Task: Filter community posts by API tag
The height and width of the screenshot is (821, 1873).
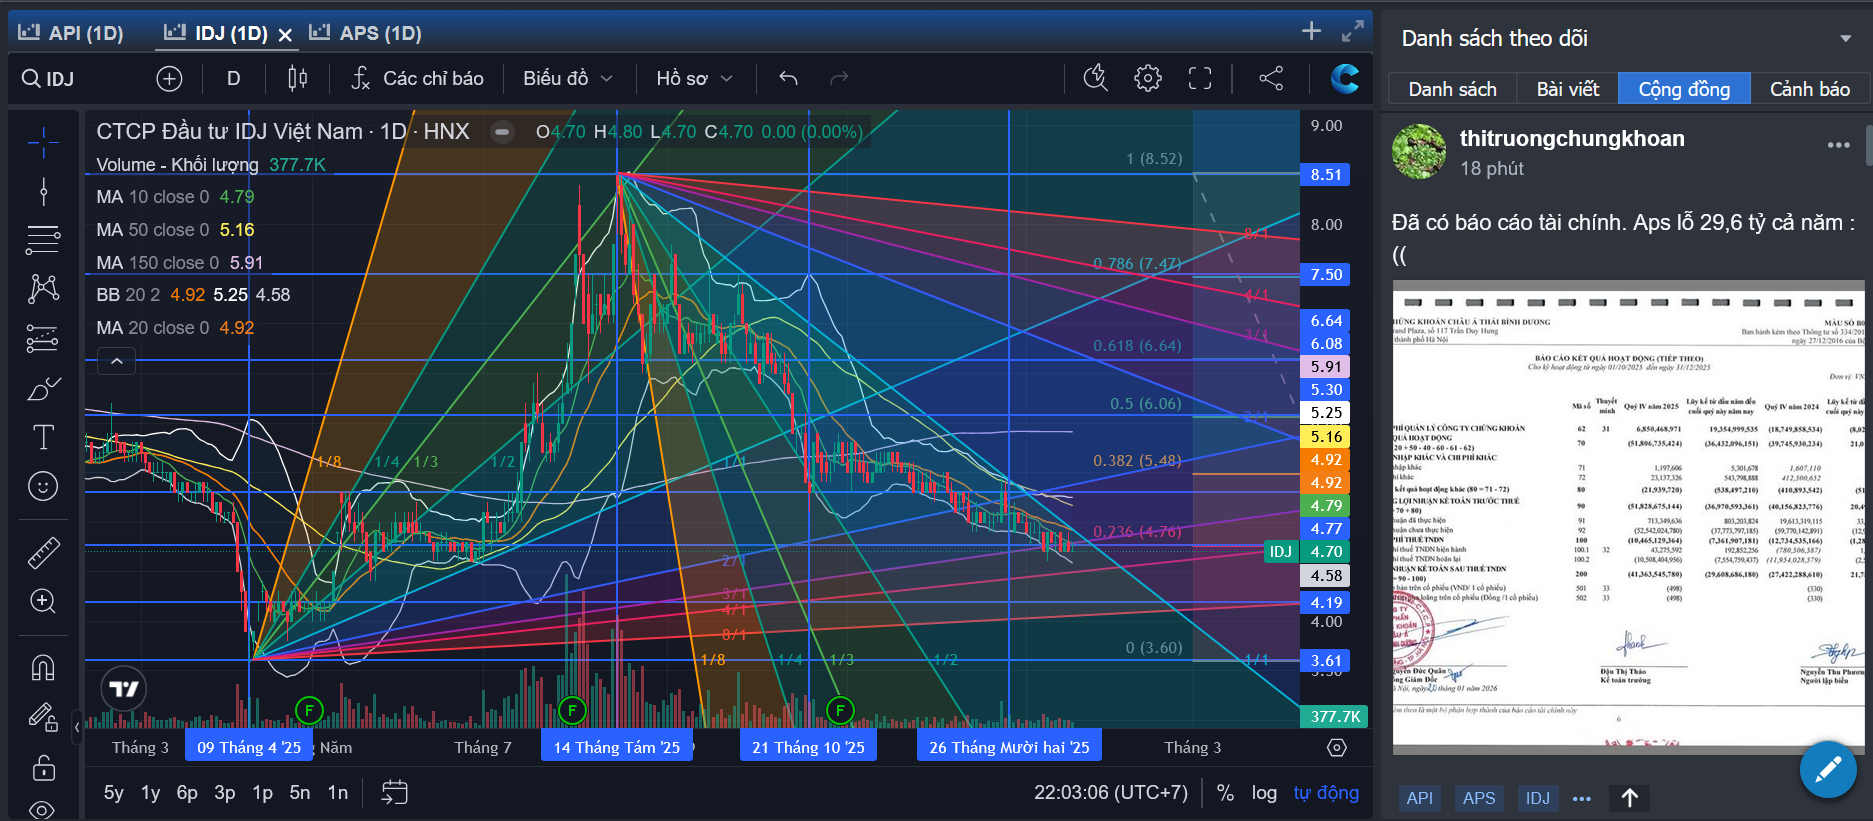Action: tap(1419, 798)
